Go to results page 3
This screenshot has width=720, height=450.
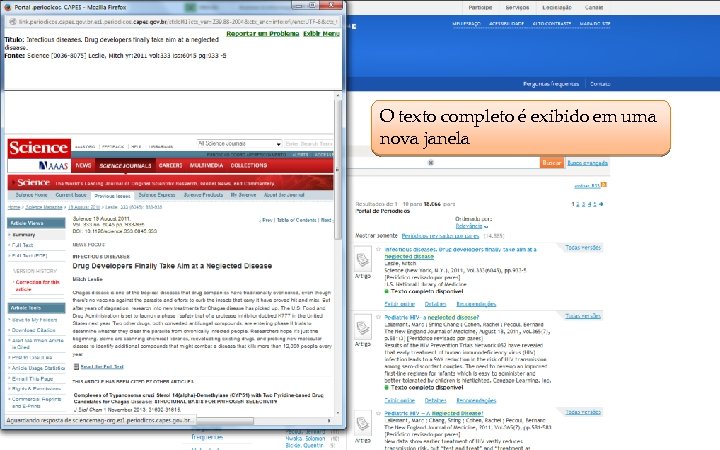pyautogui.click(x=584, y=204)
